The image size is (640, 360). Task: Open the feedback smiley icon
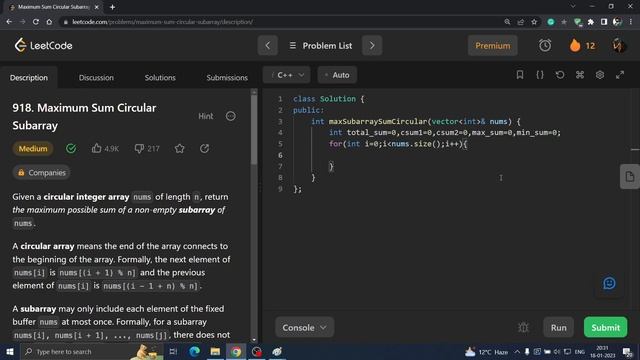click(x=609, y=283)
